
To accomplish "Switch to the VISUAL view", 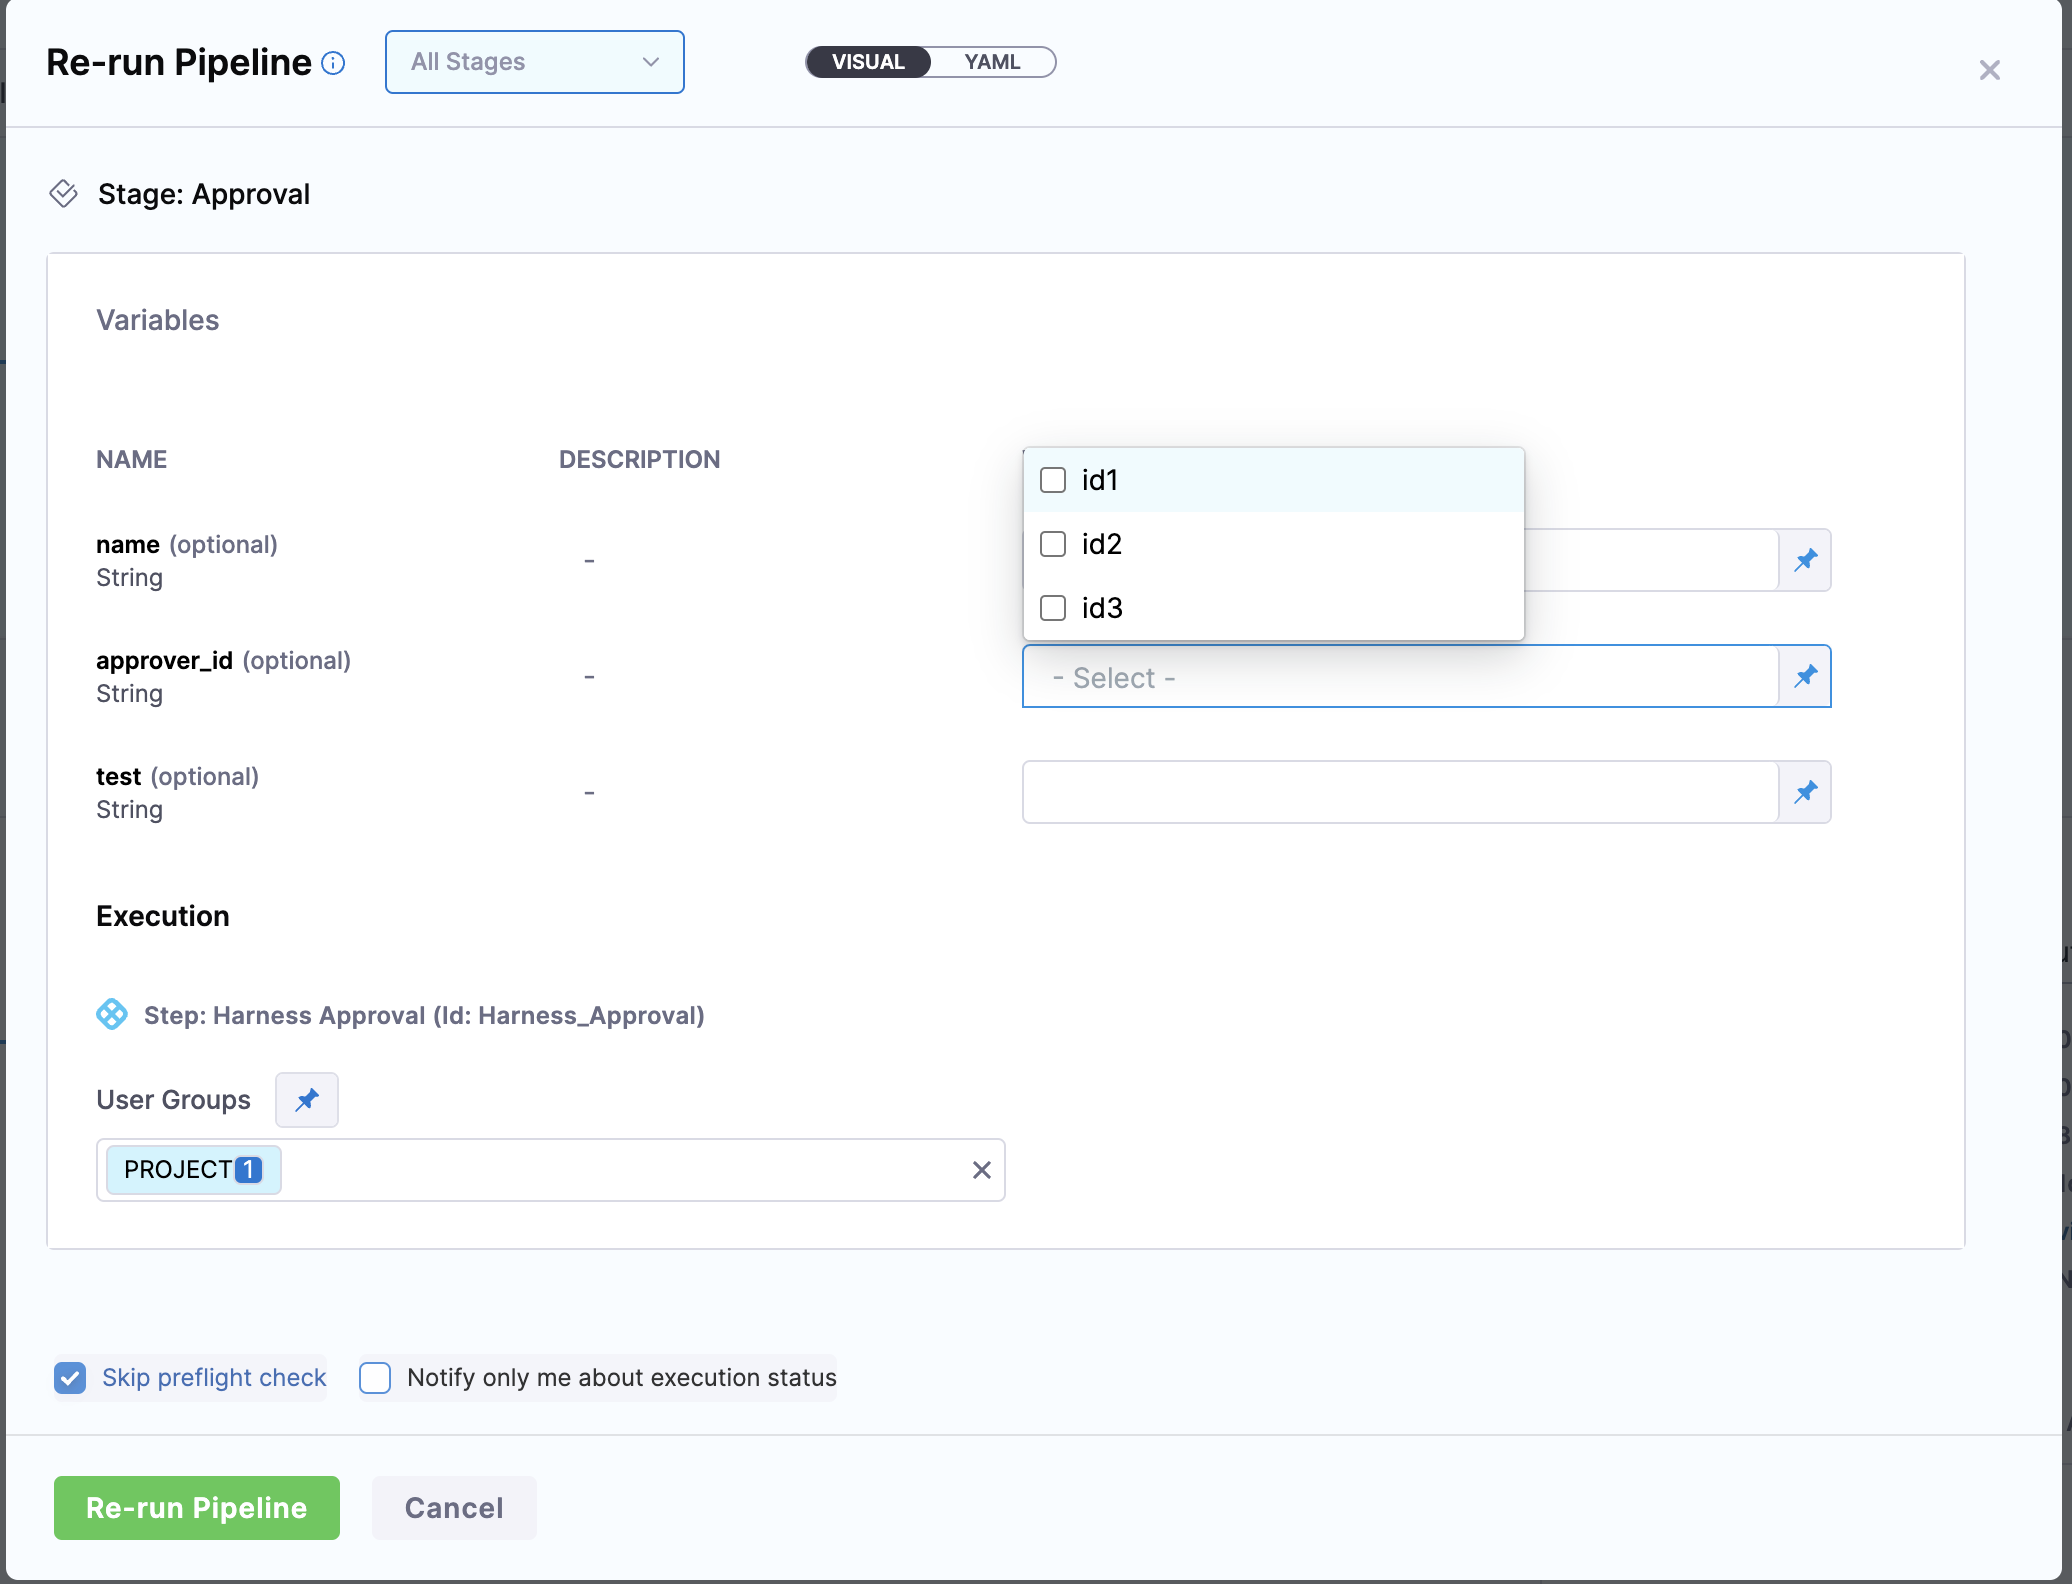I will [868, 62].
